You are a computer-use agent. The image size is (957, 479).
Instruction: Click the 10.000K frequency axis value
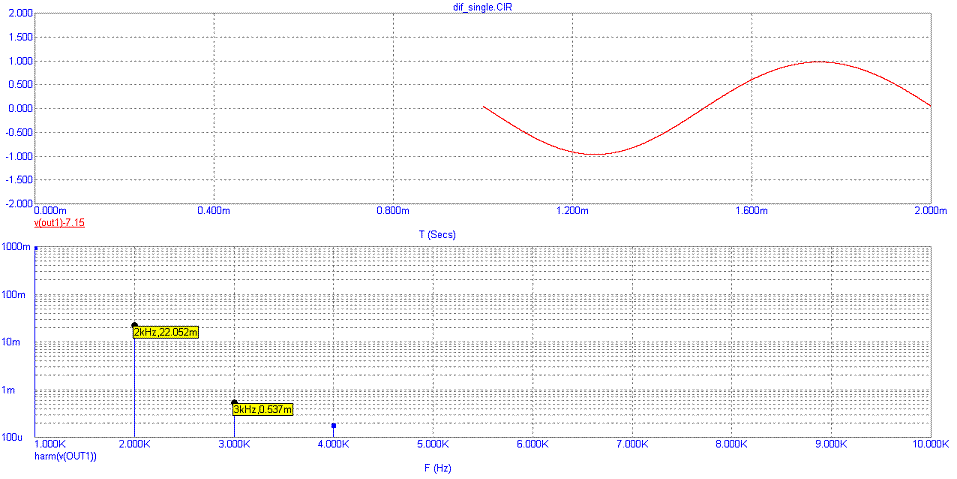coord(931,444)
